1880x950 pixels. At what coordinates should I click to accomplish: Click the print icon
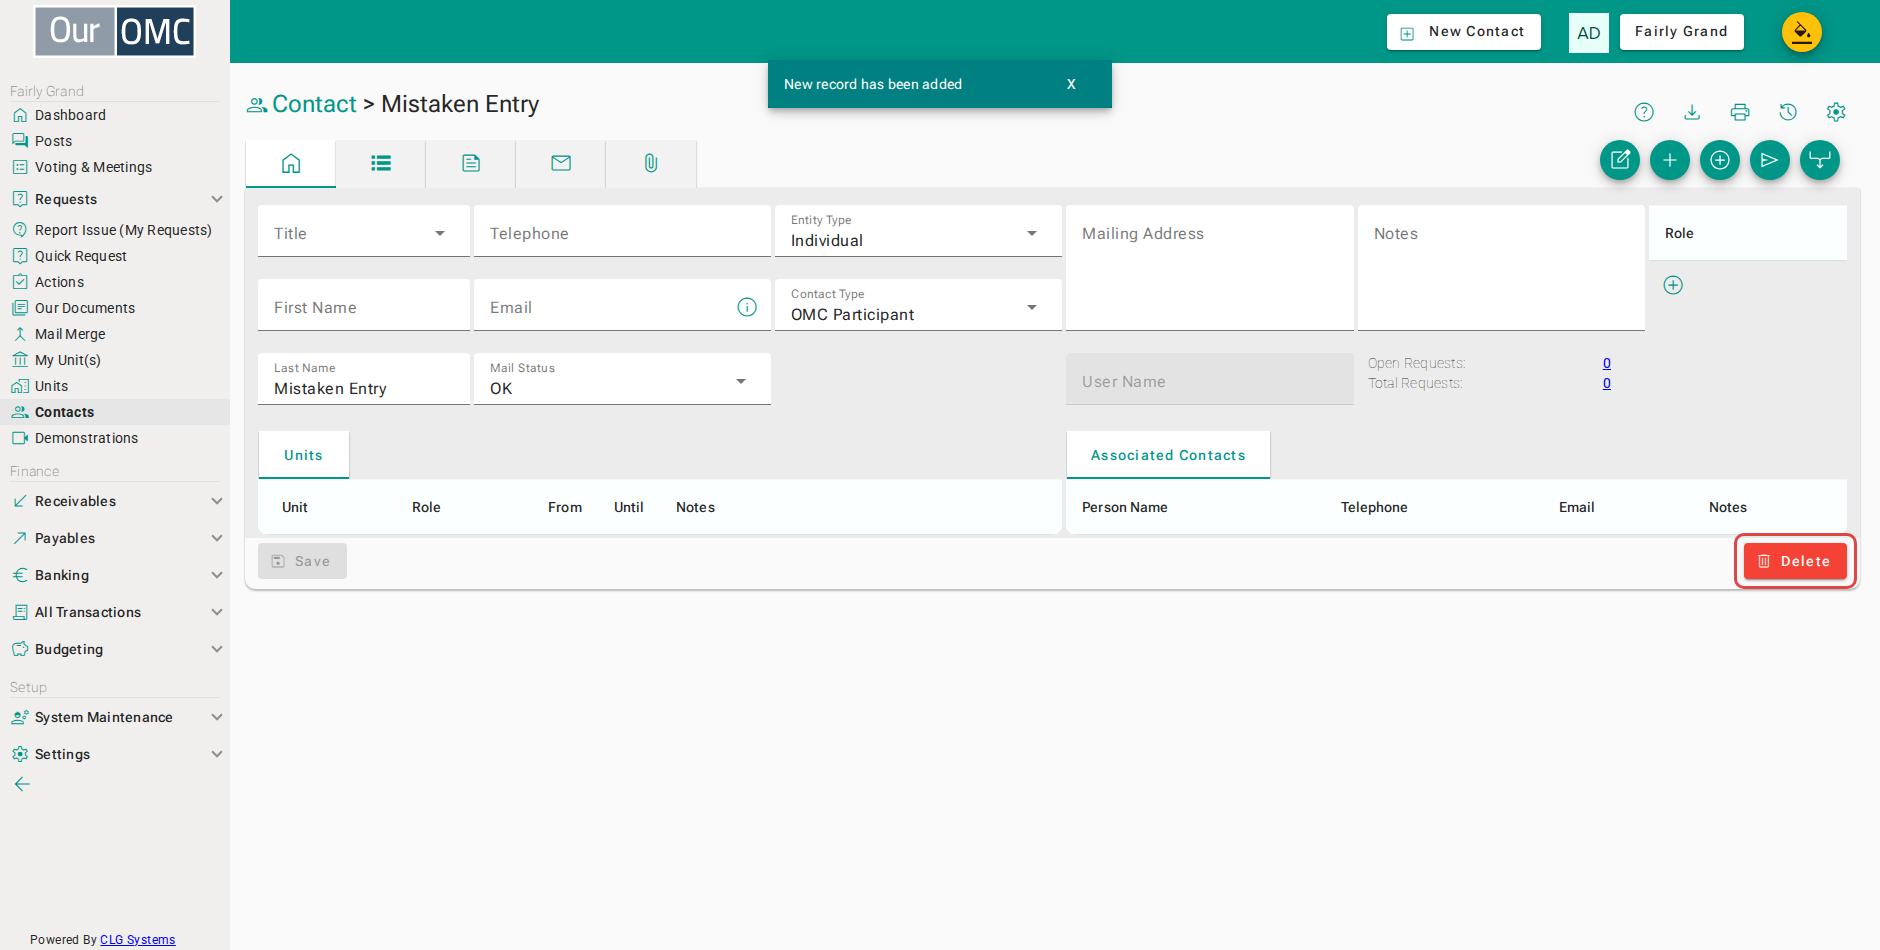pos(1740,112)
